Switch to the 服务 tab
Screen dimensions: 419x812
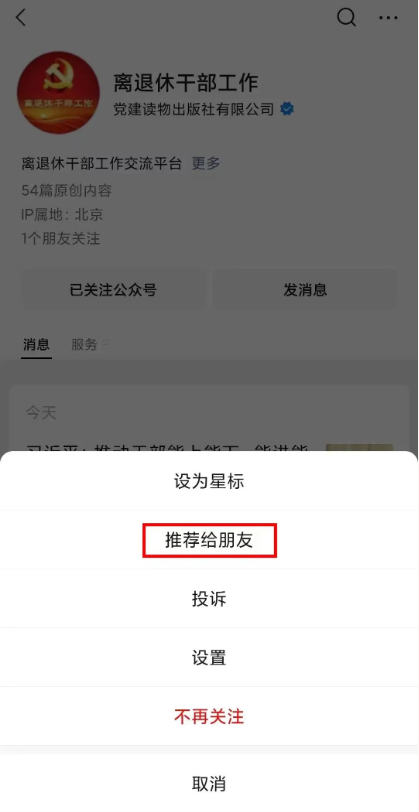tap(84, 344)
